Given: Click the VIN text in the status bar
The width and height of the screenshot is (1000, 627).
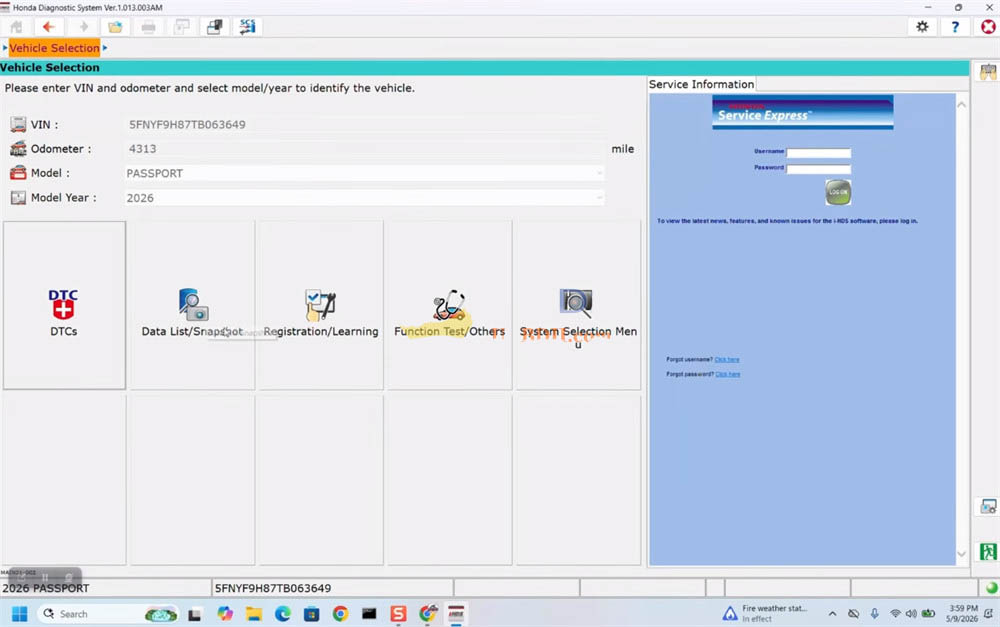Looking at the screenshot, I should pyautogui.click(x=273, y=588).
